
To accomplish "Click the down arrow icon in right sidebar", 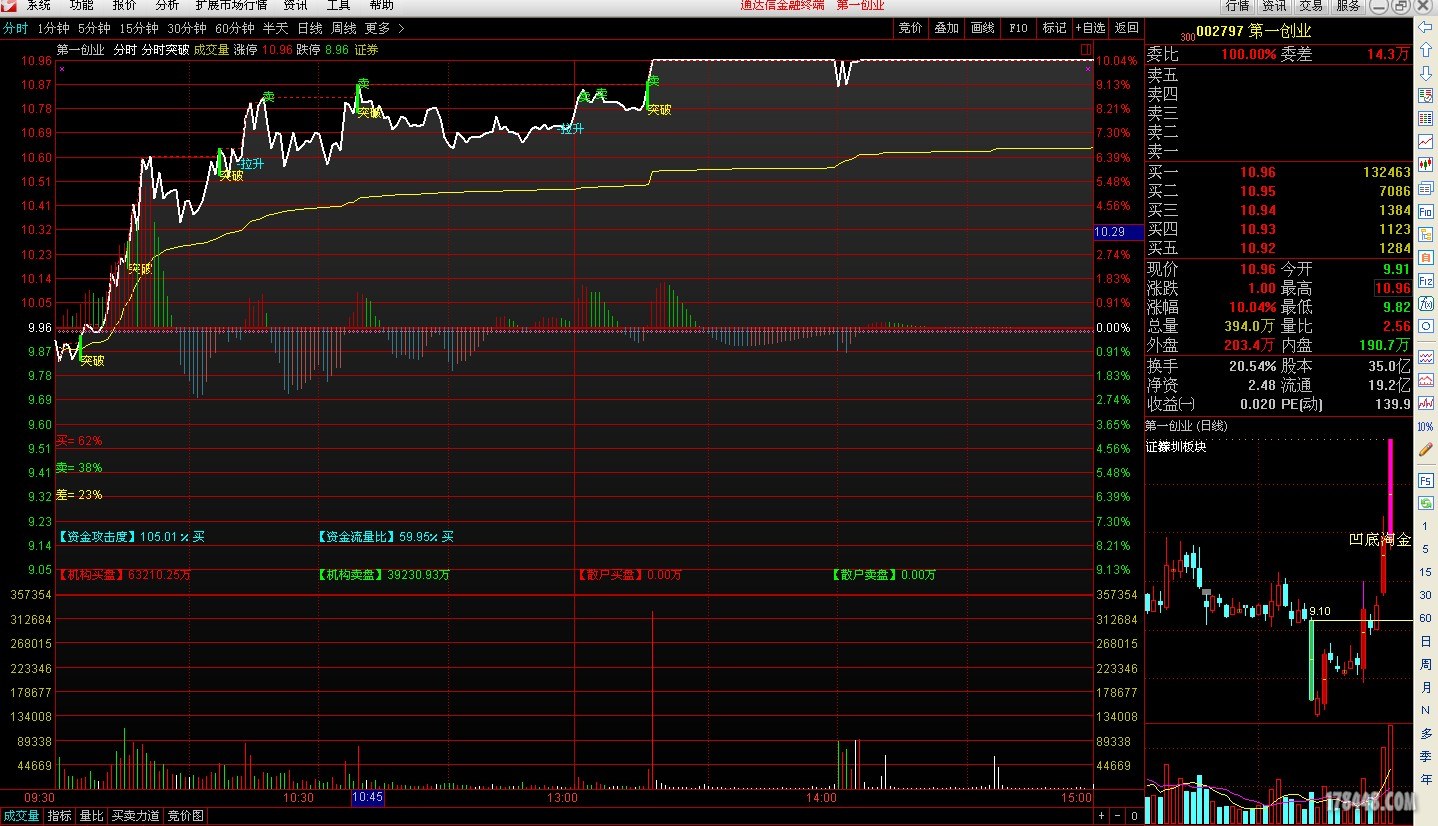I will (x=1426, y=72).
